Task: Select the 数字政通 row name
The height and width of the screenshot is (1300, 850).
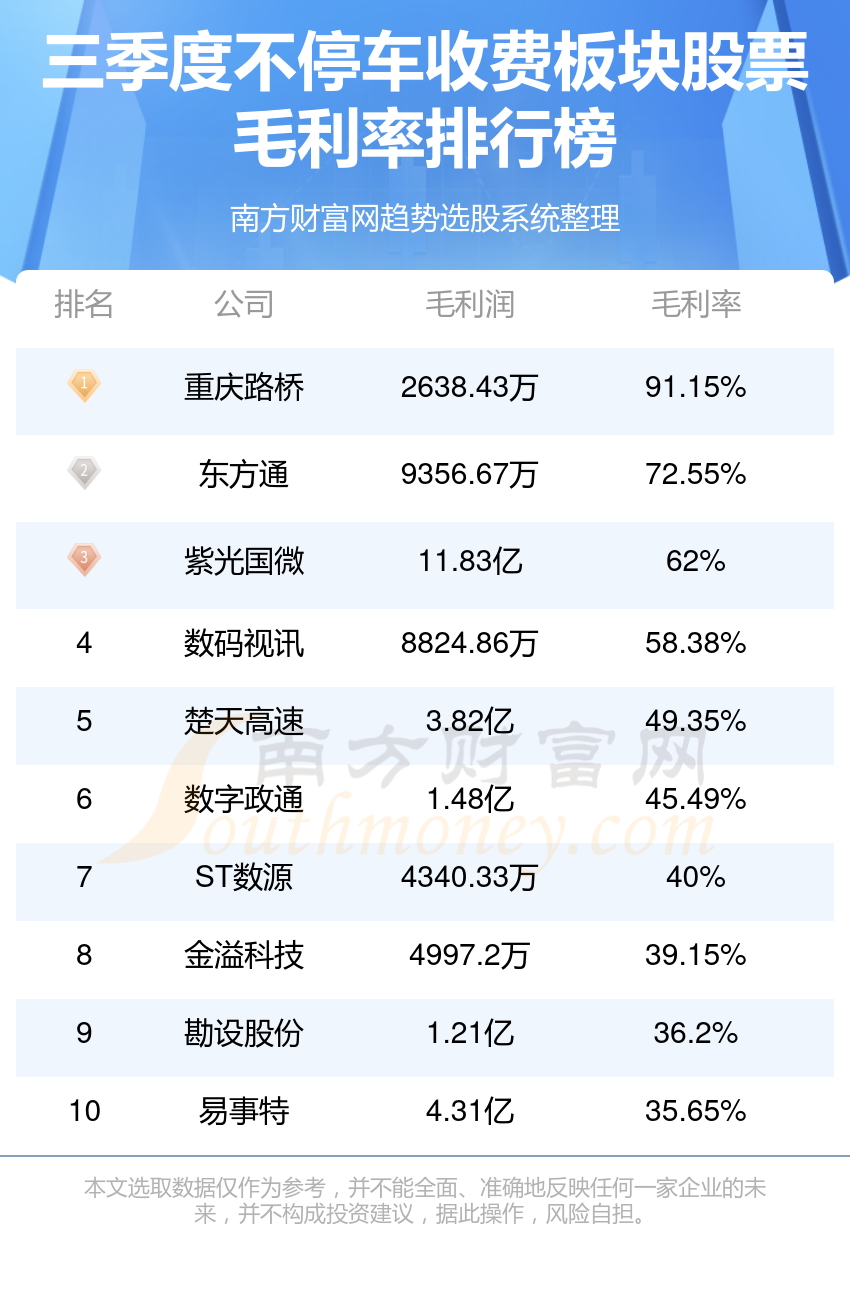Action: click(x=244, y=799)
